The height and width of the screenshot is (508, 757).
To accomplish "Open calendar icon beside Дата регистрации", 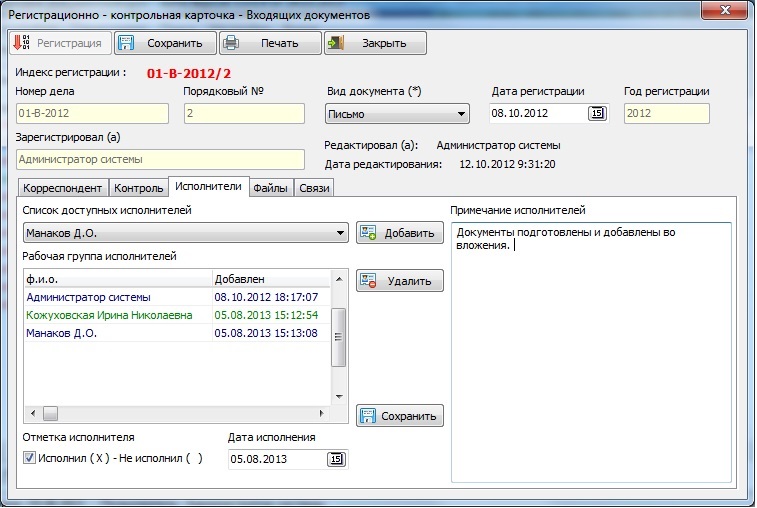I will tap(597, 113).
